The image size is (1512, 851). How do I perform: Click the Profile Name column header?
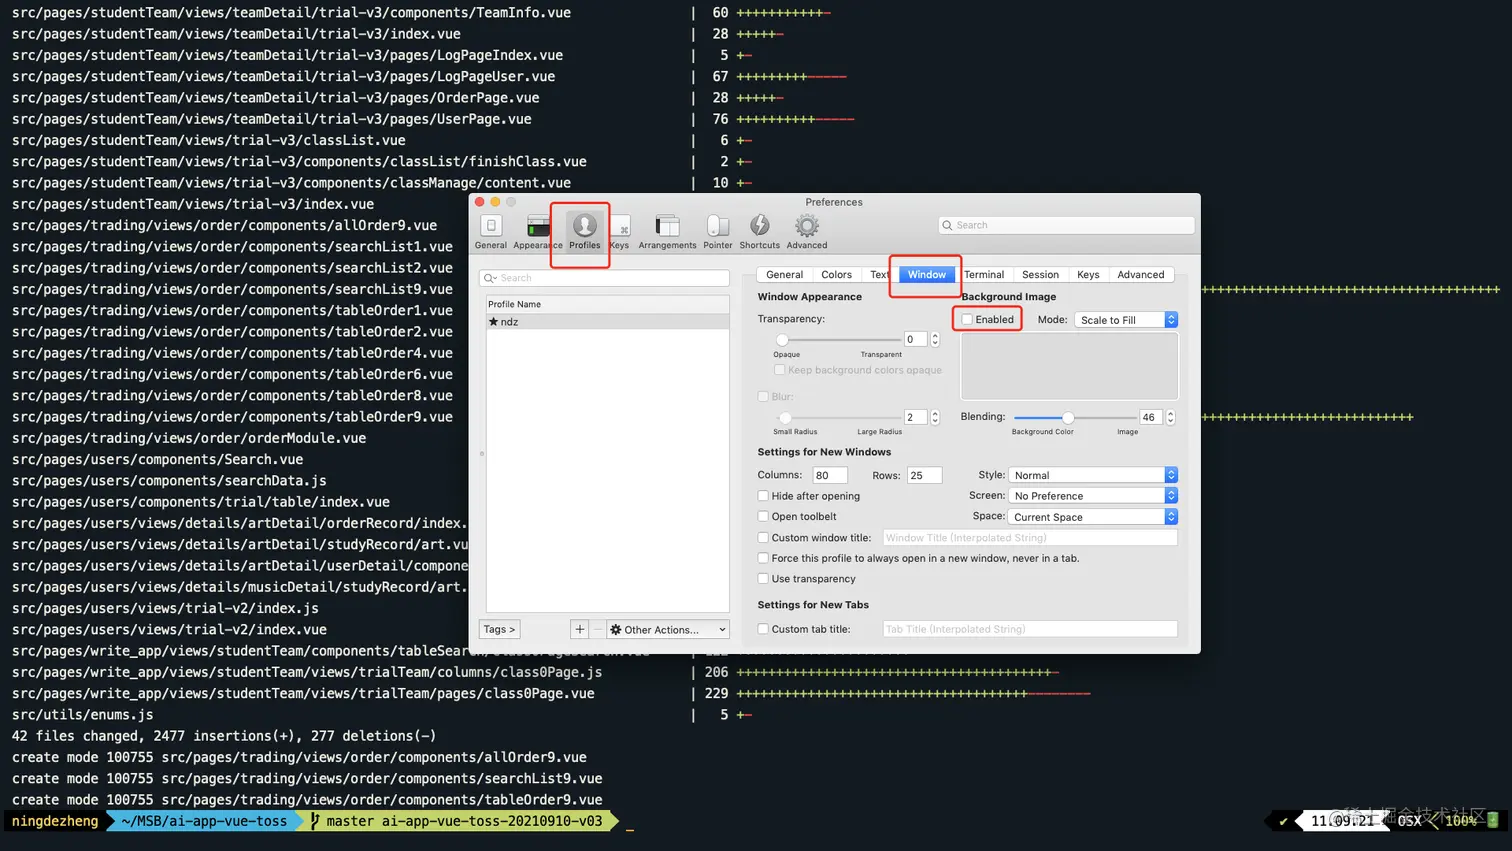[x=608, y=304]
